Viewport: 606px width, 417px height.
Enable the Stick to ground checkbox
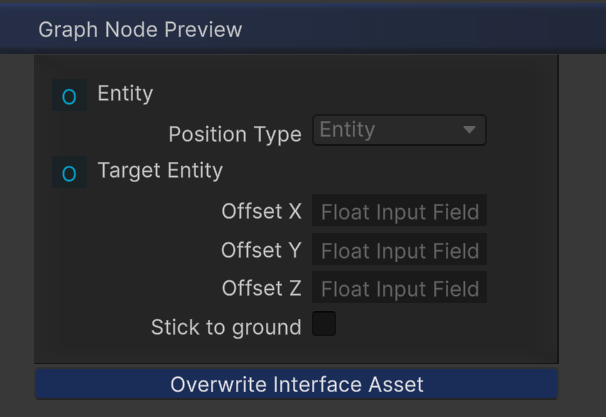point(324,325)
